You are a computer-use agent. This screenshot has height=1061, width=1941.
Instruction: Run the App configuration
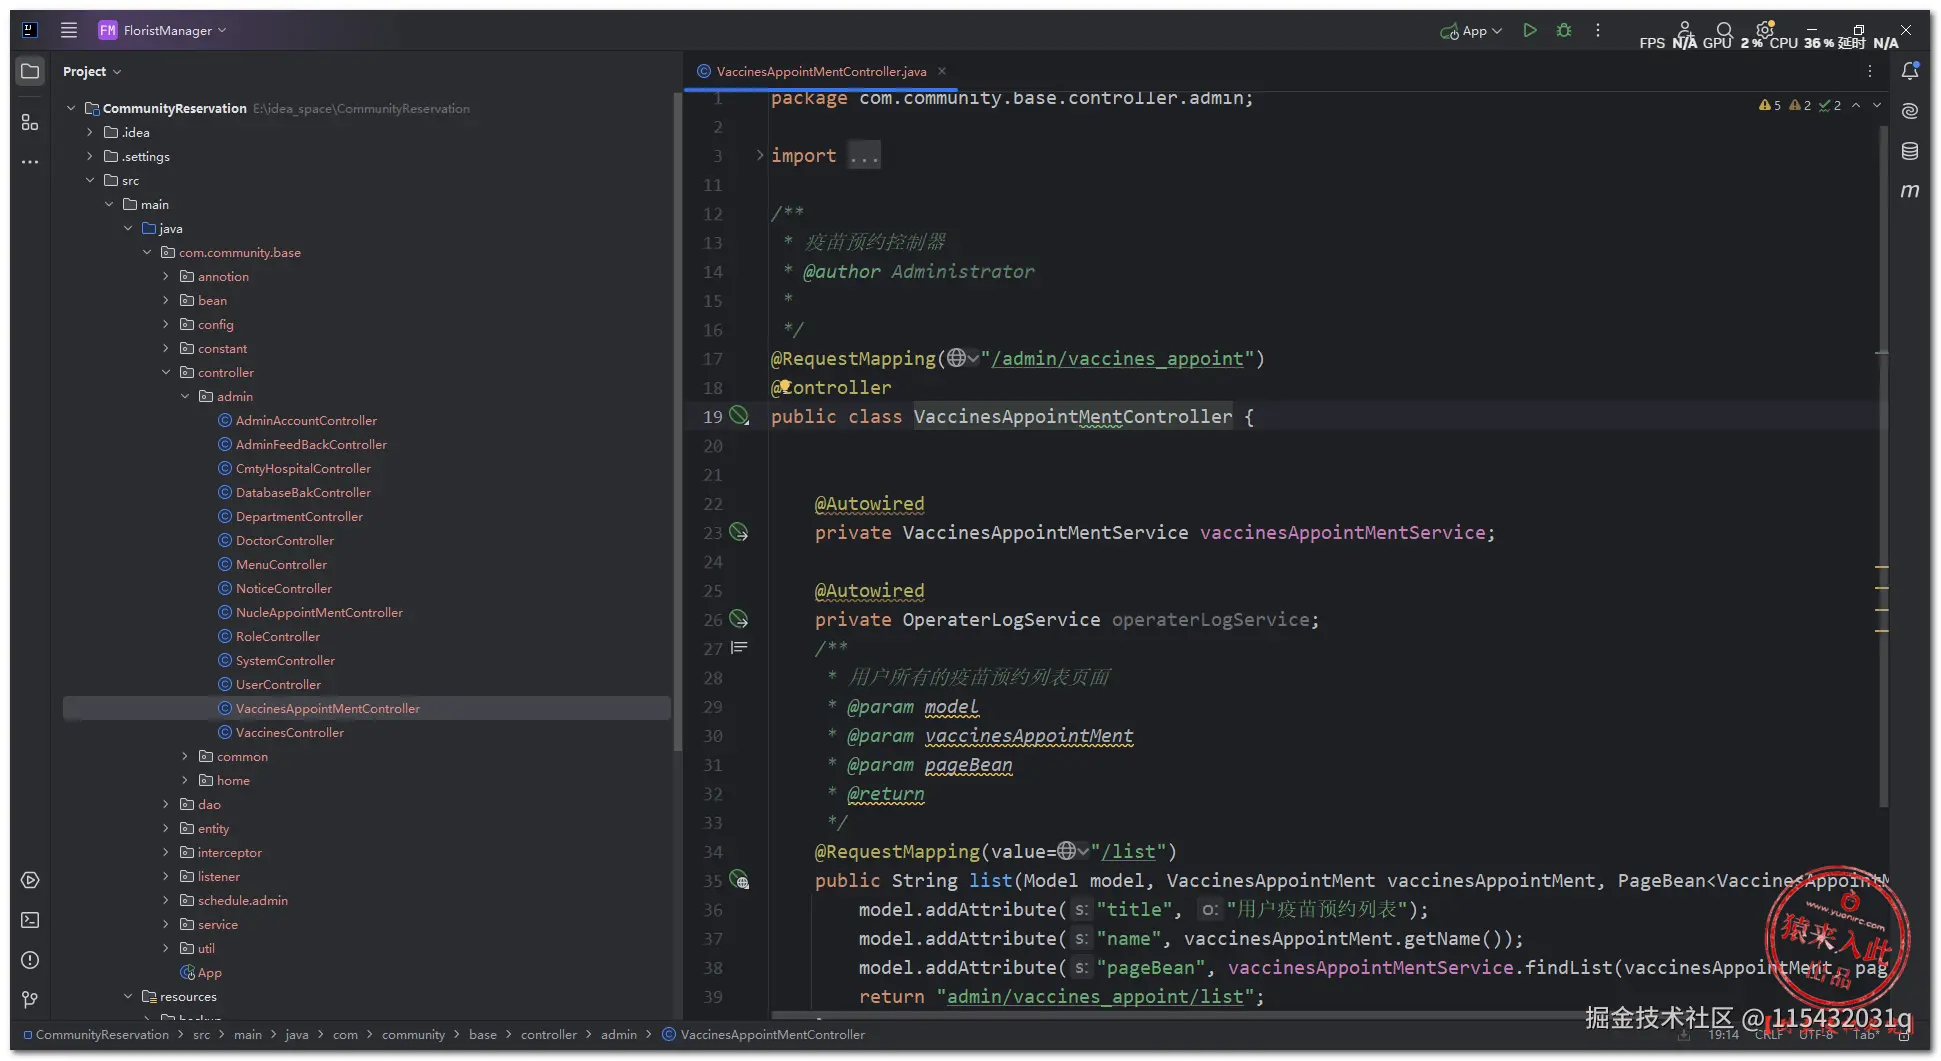click(1529, 30)
